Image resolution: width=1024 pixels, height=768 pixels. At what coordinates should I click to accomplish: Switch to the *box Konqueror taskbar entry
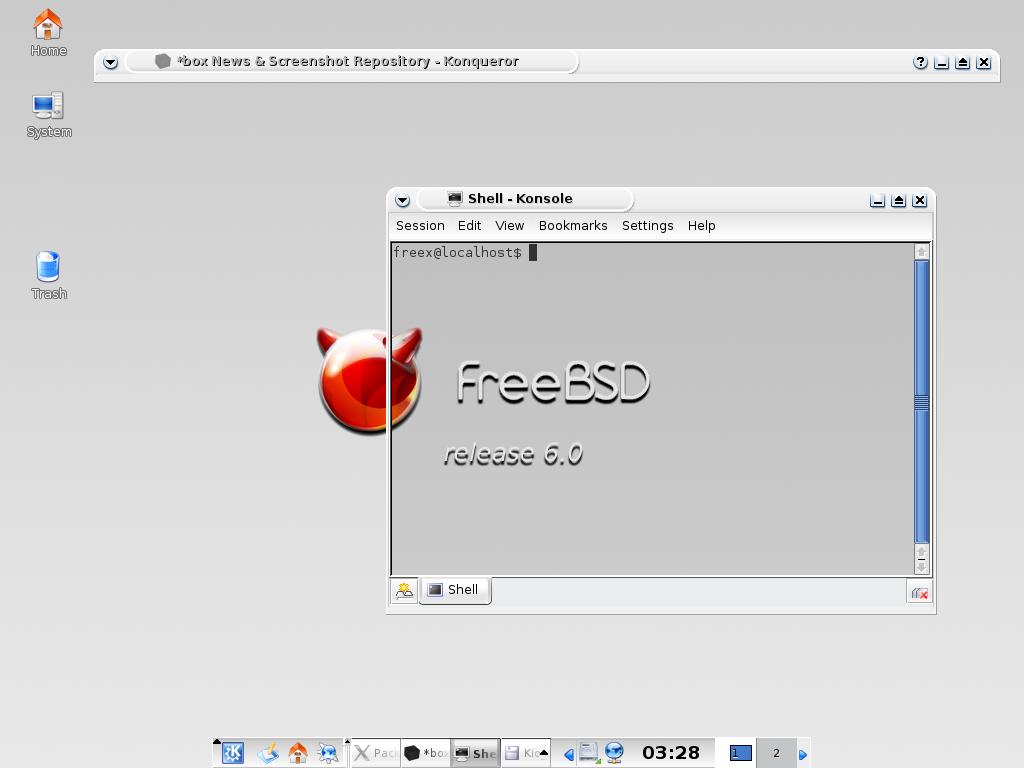426,753
